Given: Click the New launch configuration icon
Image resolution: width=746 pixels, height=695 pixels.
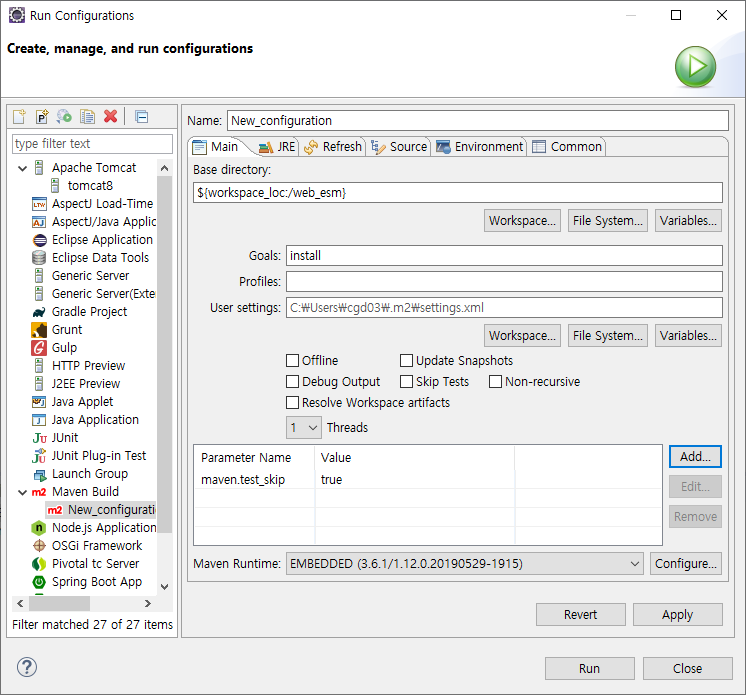Looking at the screenshot, I should [x=20, y=117].
